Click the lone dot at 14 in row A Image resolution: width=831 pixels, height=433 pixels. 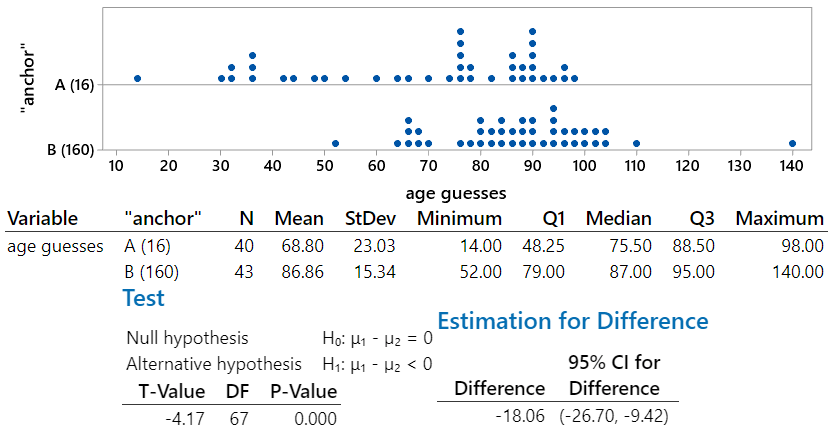(137, 78)
